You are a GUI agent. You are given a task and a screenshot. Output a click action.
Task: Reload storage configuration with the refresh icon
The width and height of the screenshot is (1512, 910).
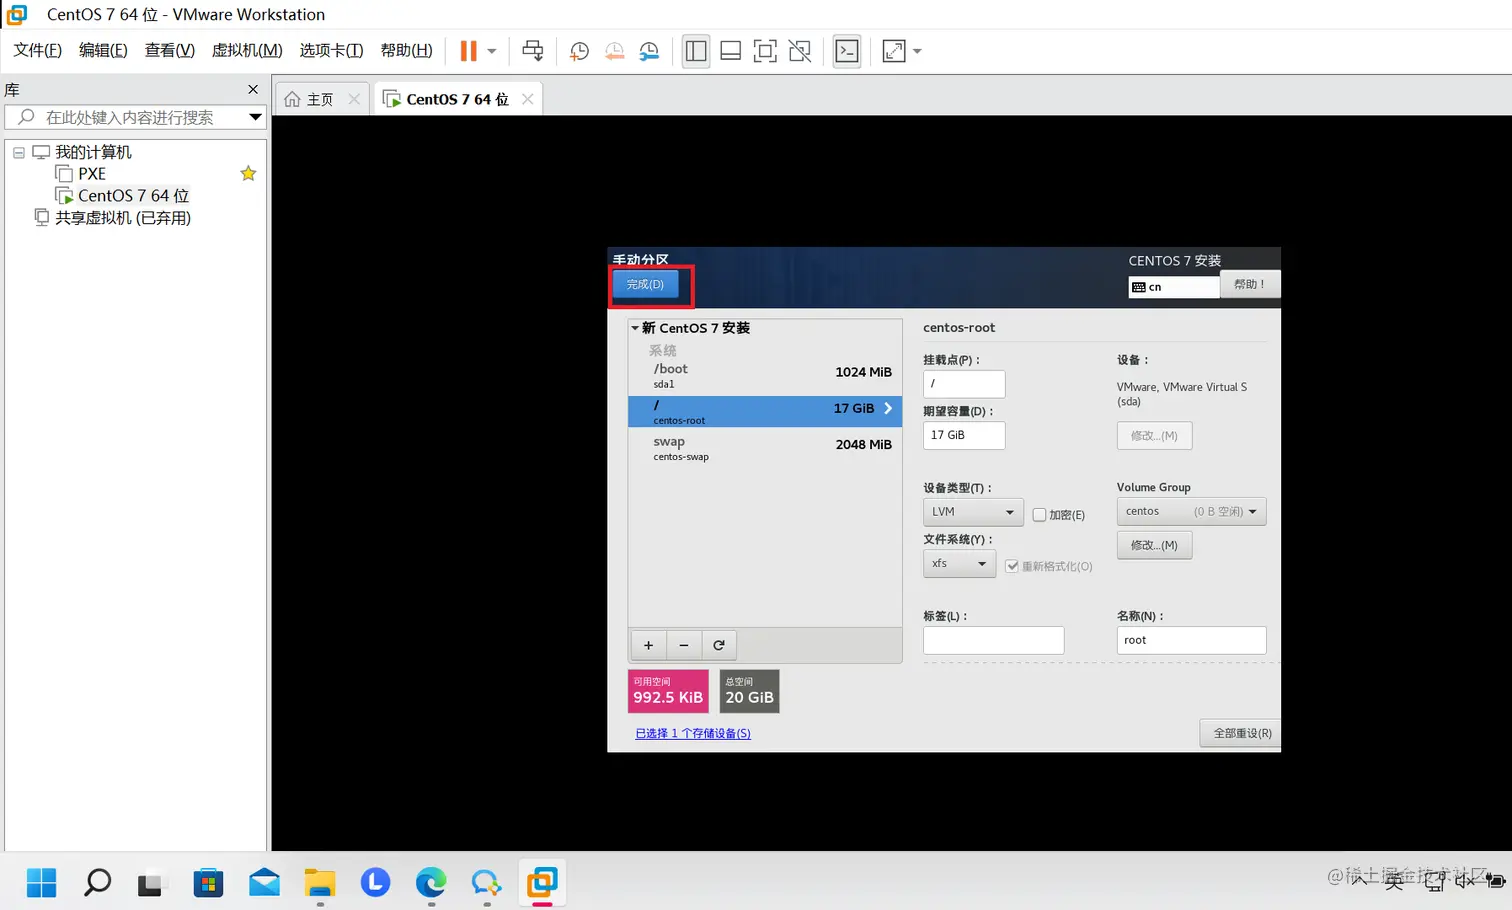(719, 645)
